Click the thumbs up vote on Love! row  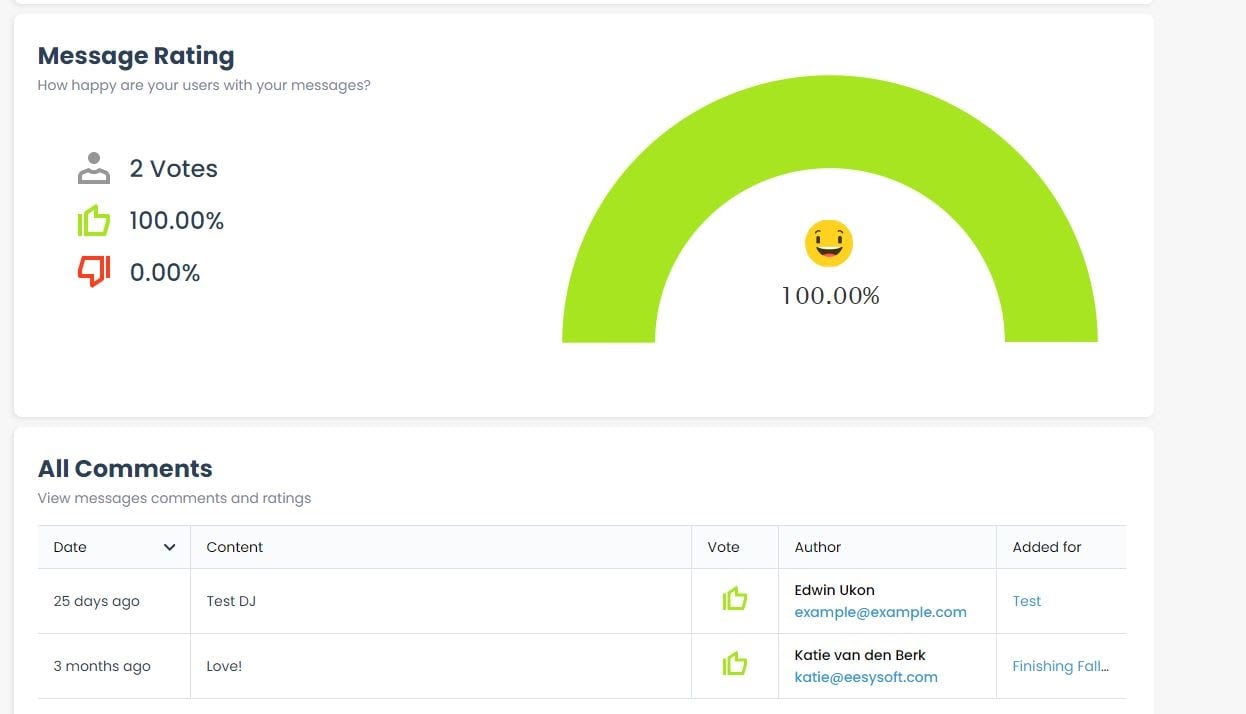(x=735, y=664)
